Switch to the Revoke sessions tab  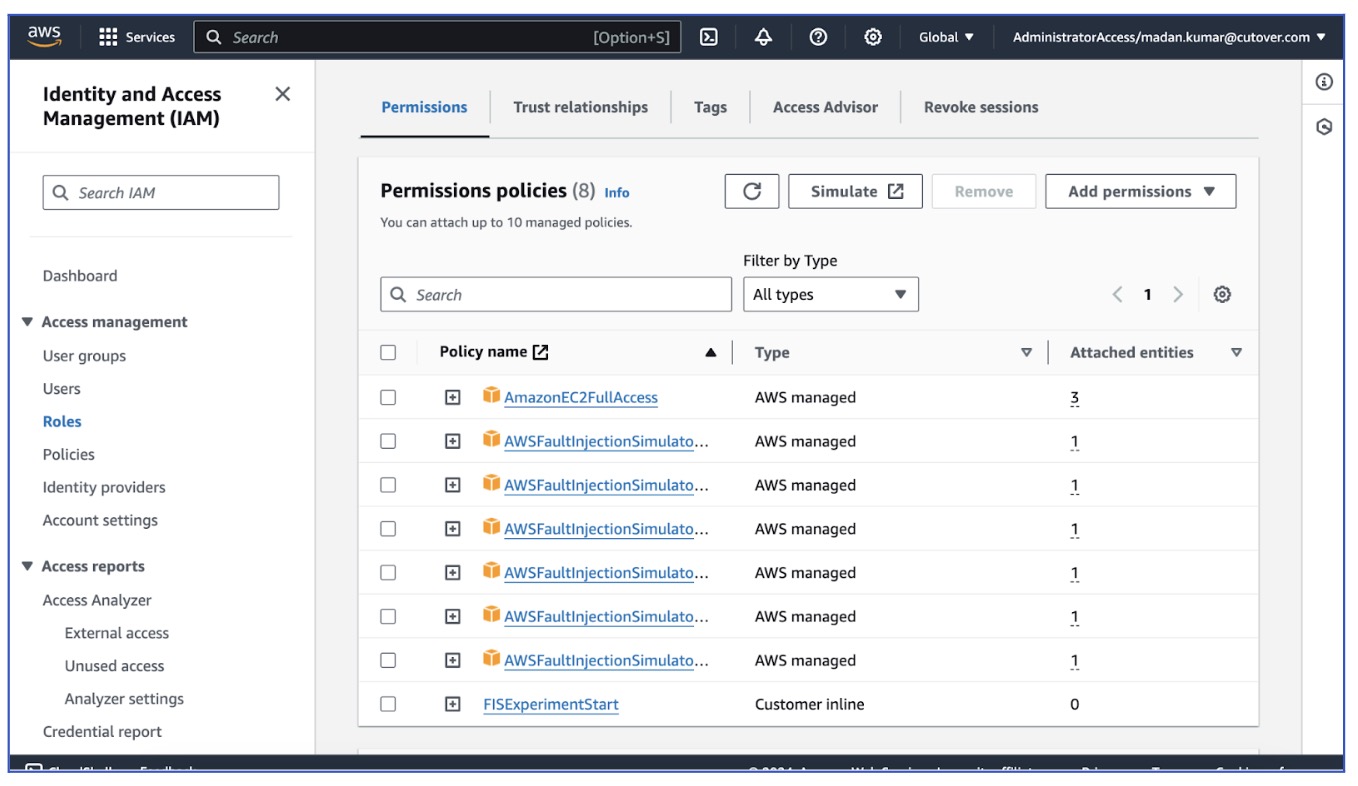click(x=981, y=107)
